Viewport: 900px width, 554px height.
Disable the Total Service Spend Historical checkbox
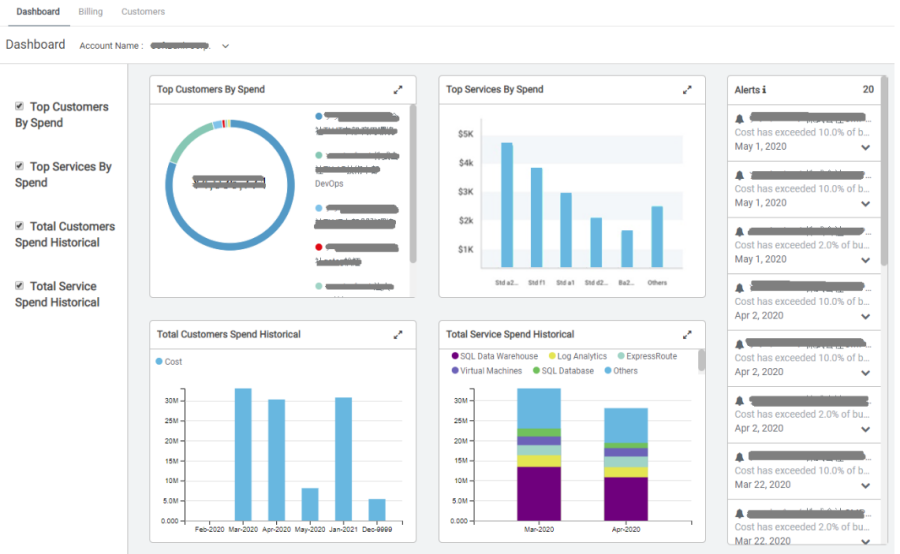pyautogui.click(x=20, y=286)
